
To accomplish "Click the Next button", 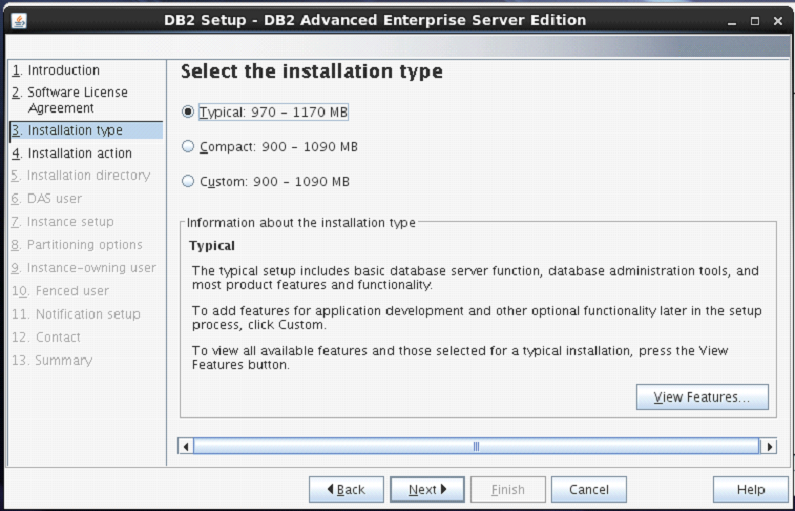I will click(426, 490).
